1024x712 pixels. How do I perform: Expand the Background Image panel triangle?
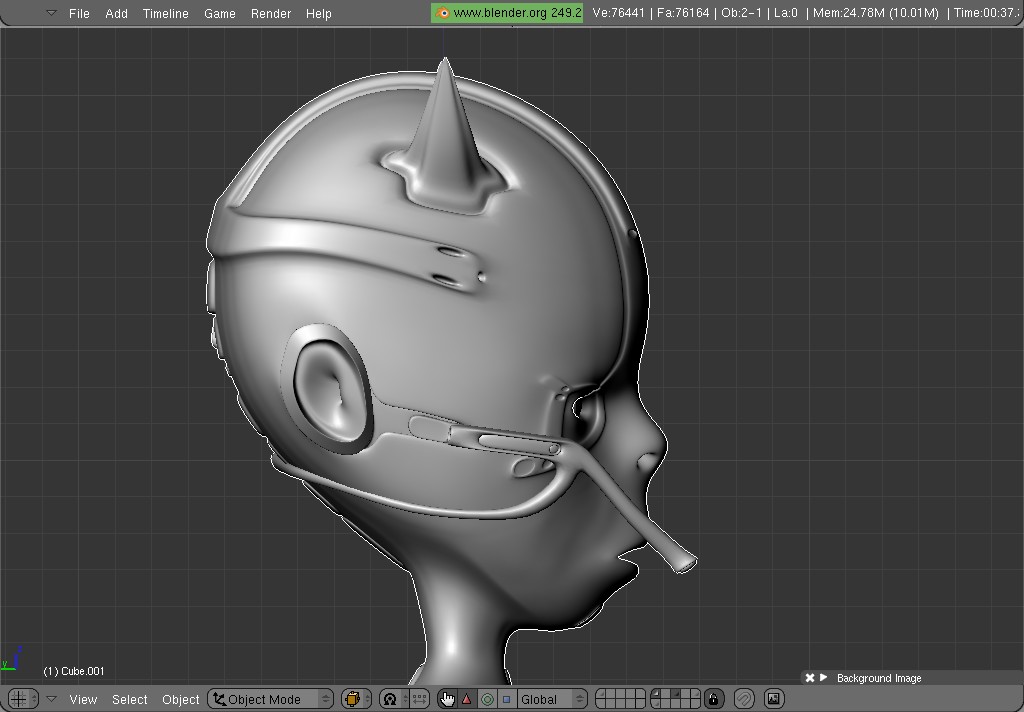tap(824, 677)
